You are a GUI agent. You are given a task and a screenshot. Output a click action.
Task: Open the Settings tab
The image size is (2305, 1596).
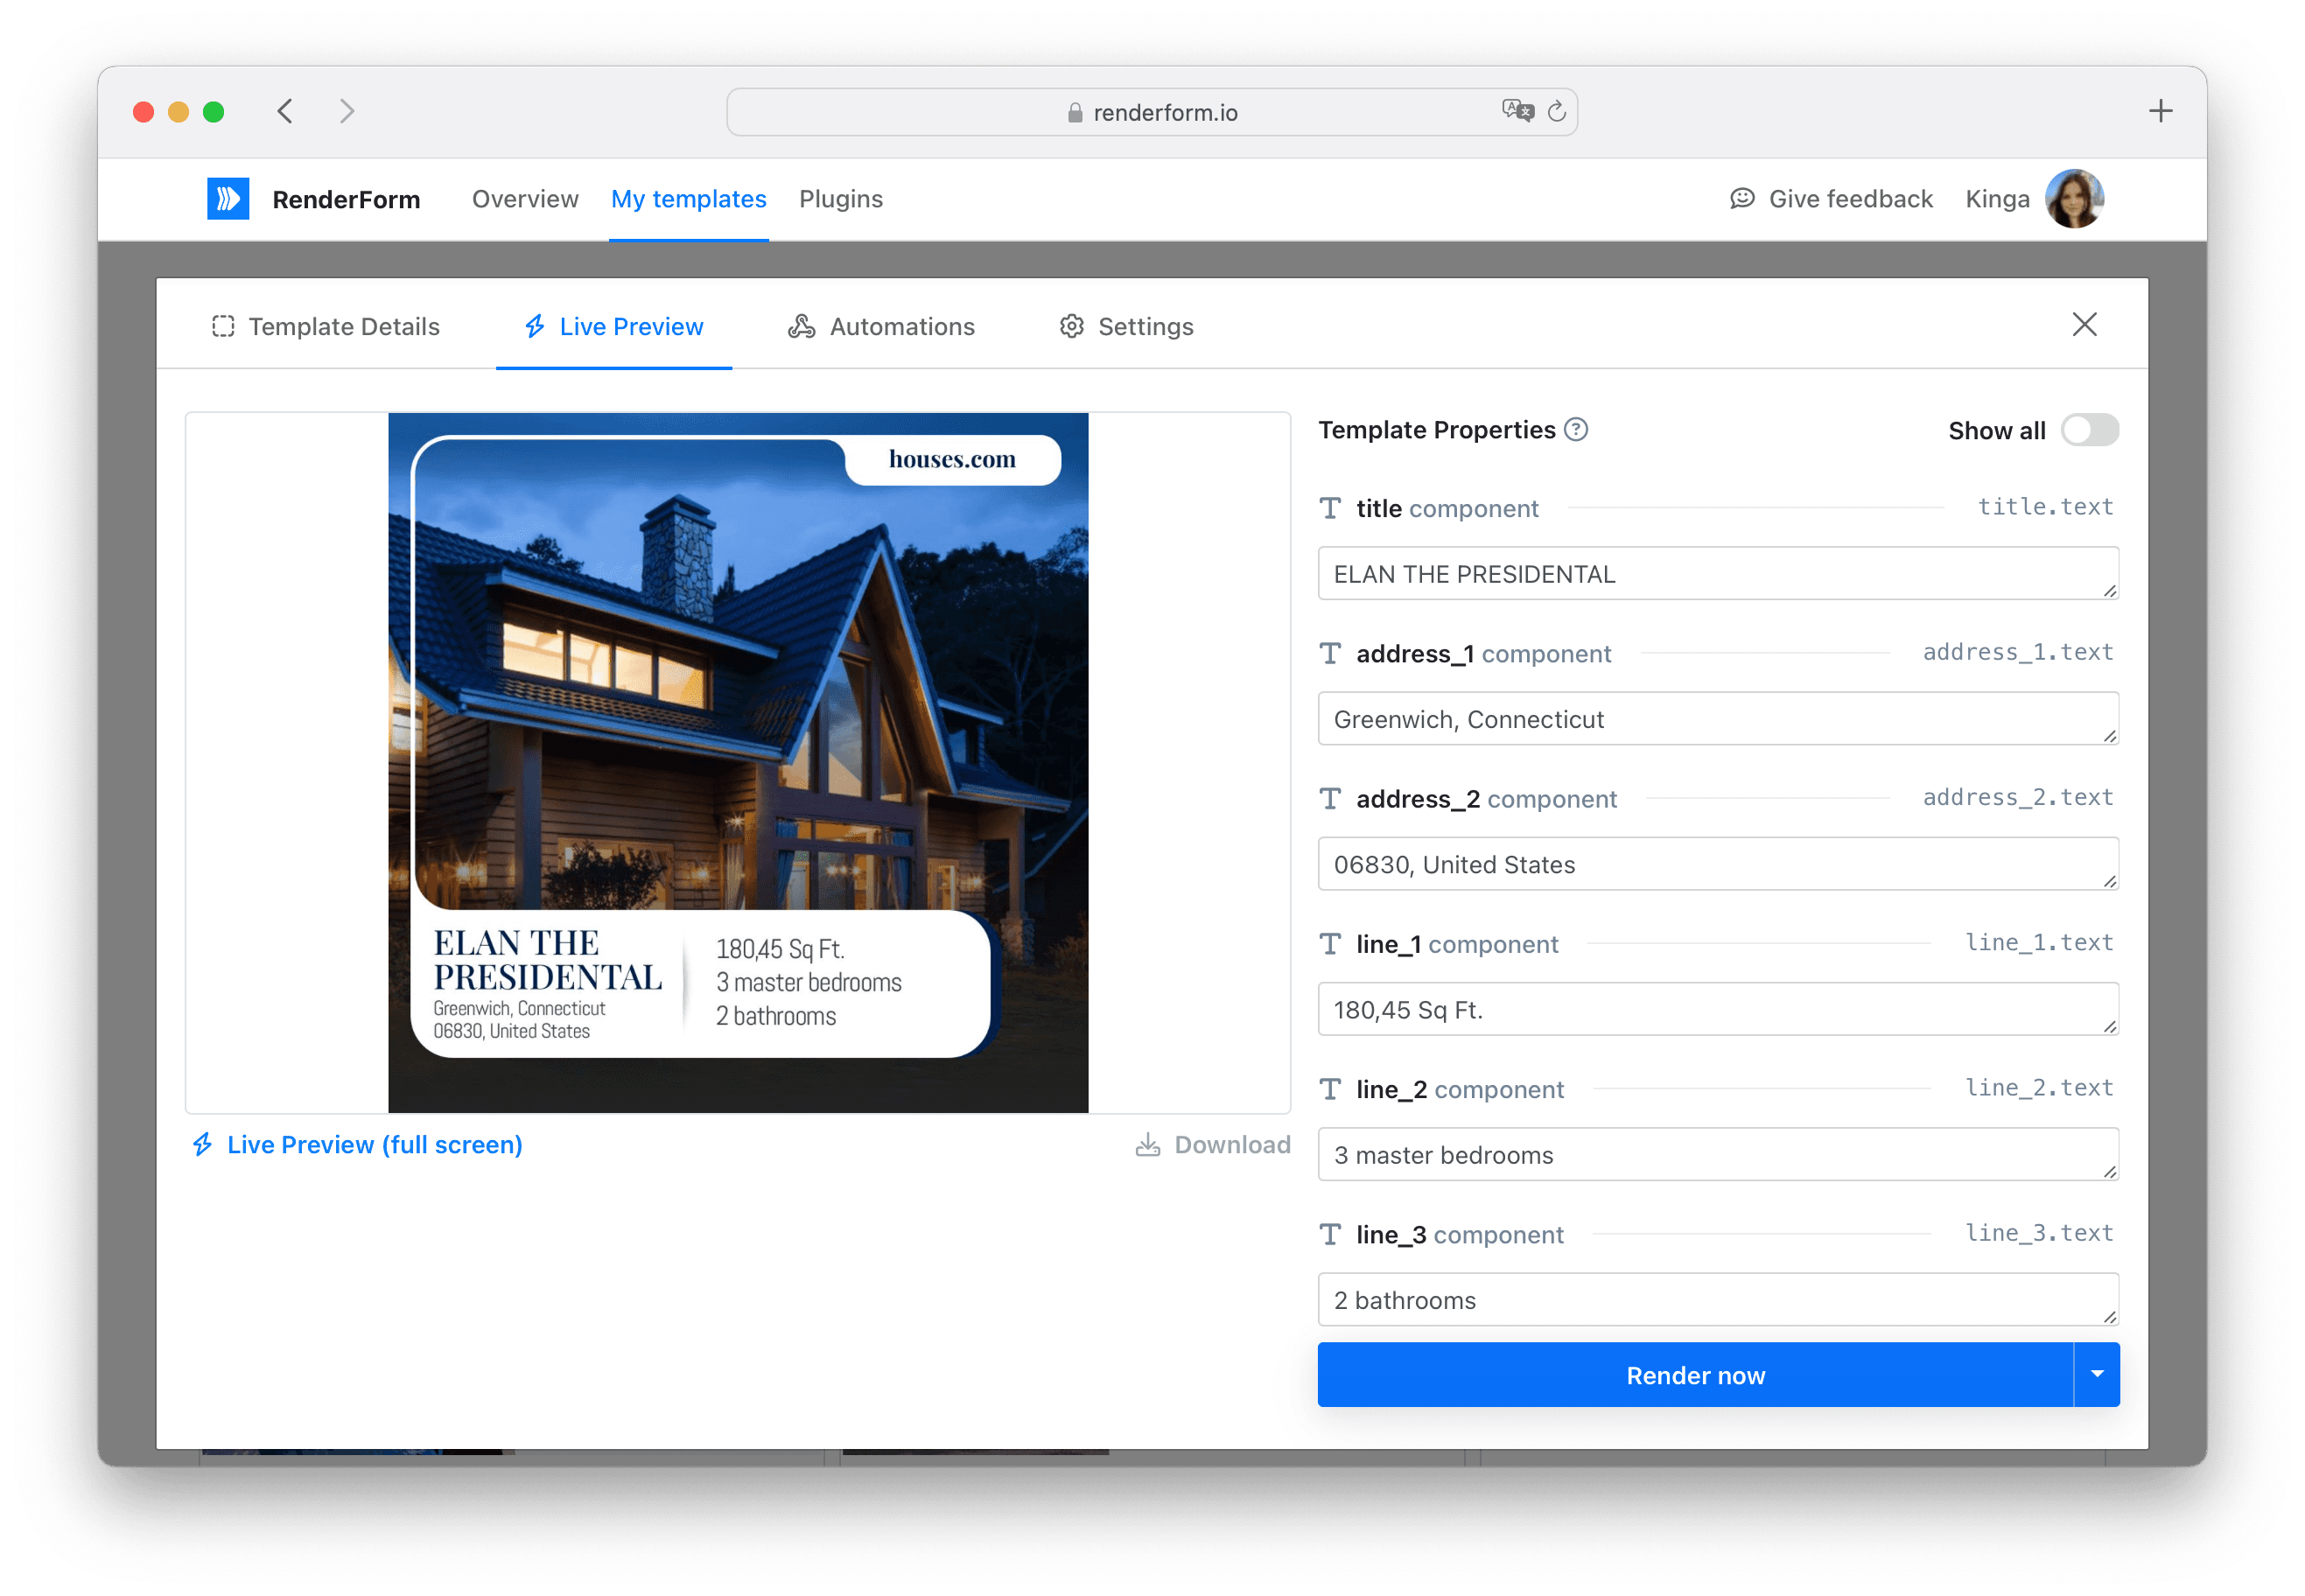1126,327
